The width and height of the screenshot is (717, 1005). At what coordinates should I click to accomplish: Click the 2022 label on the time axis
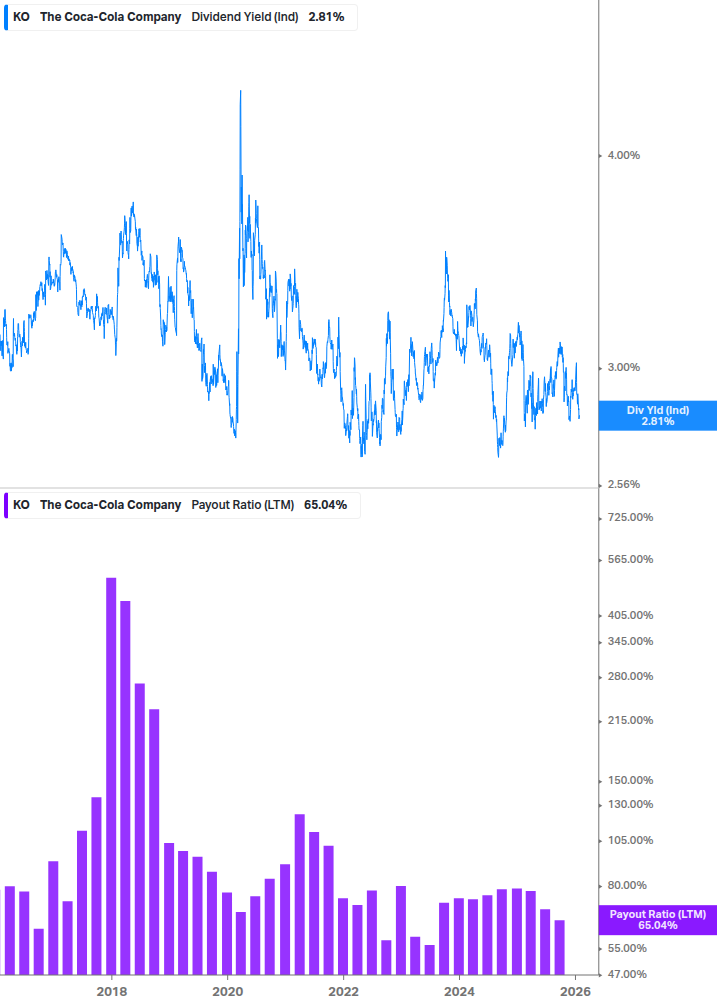coord(343,991)
